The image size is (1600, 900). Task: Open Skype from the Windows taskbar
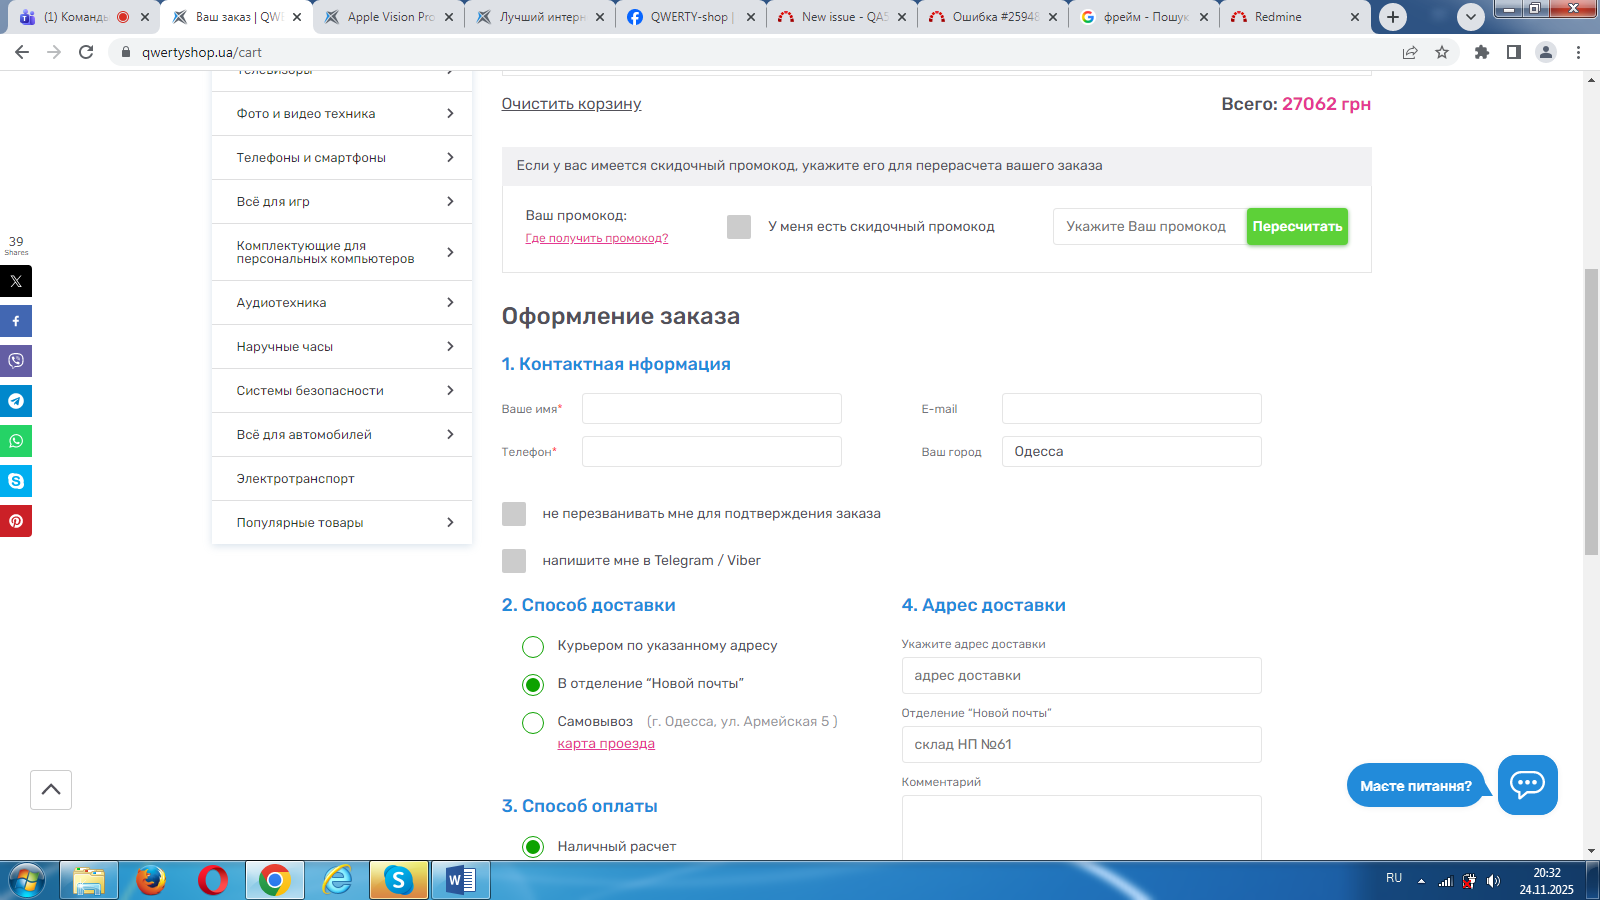point(398,880)
